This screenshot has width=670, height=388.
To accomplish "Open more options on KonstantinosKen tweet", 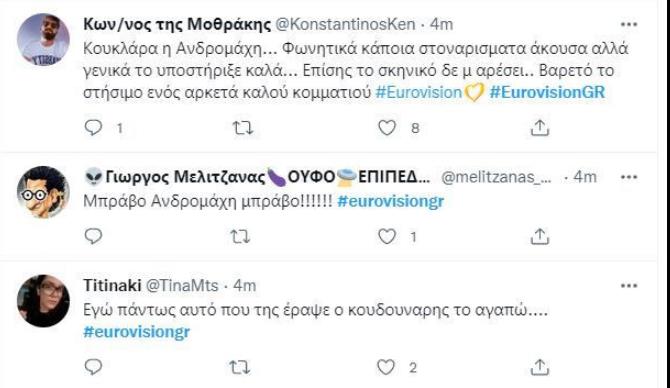I will tap(629, 24).
